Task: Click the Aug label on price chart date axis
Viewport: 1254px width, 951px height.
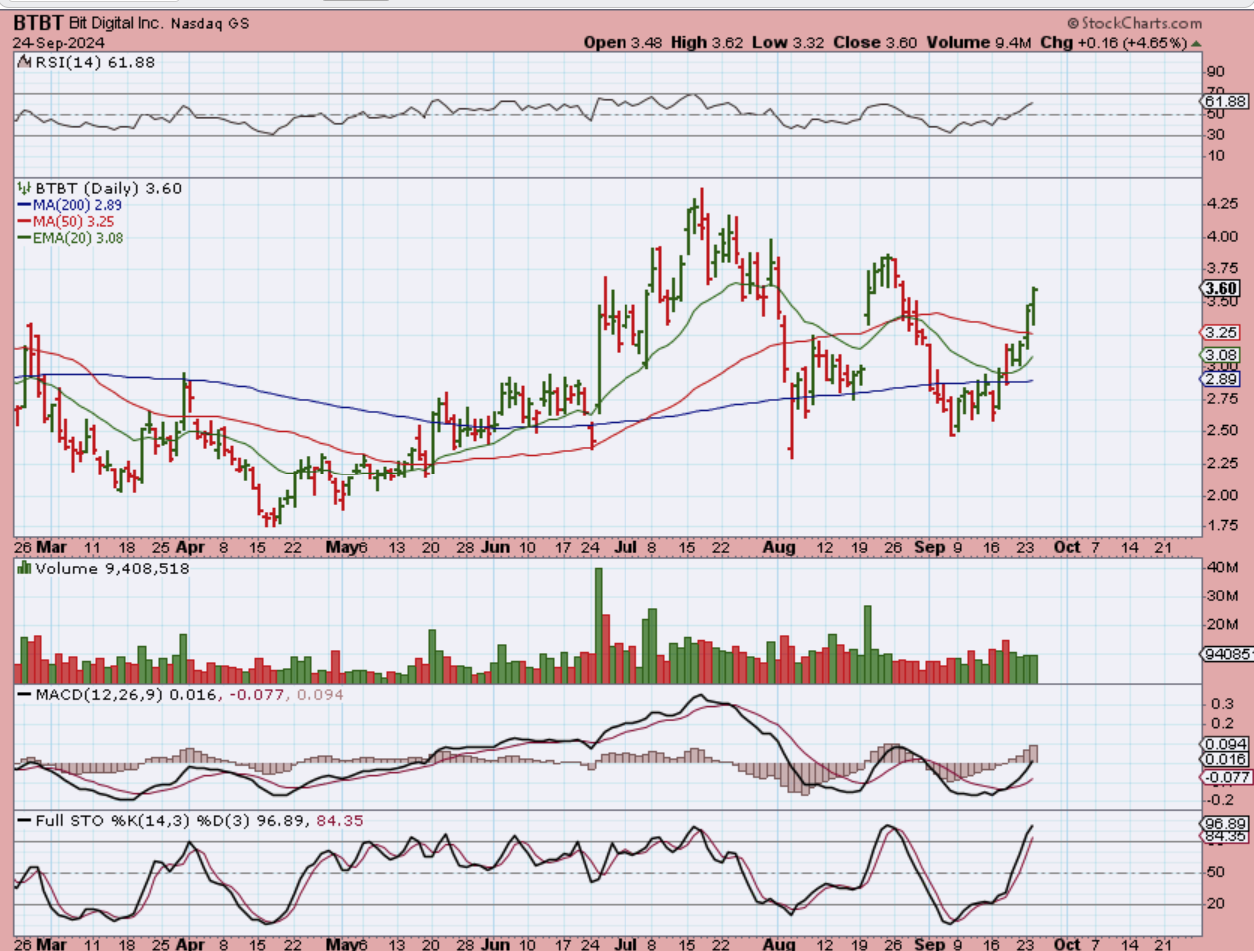Action: [x=779, y=549]
